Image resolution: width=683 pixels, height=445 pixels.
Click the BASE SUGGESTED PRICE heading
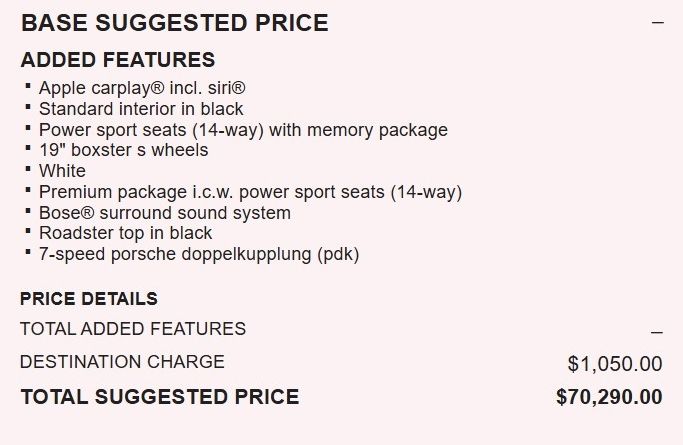[x=175, y=23]
